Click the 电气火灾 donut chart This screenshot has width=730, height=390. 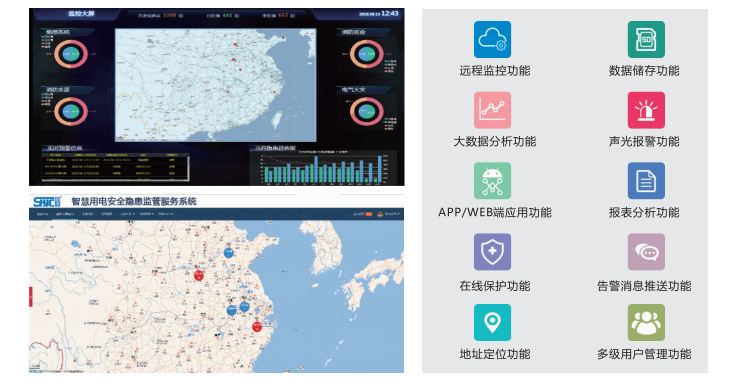tap(366, 112)
